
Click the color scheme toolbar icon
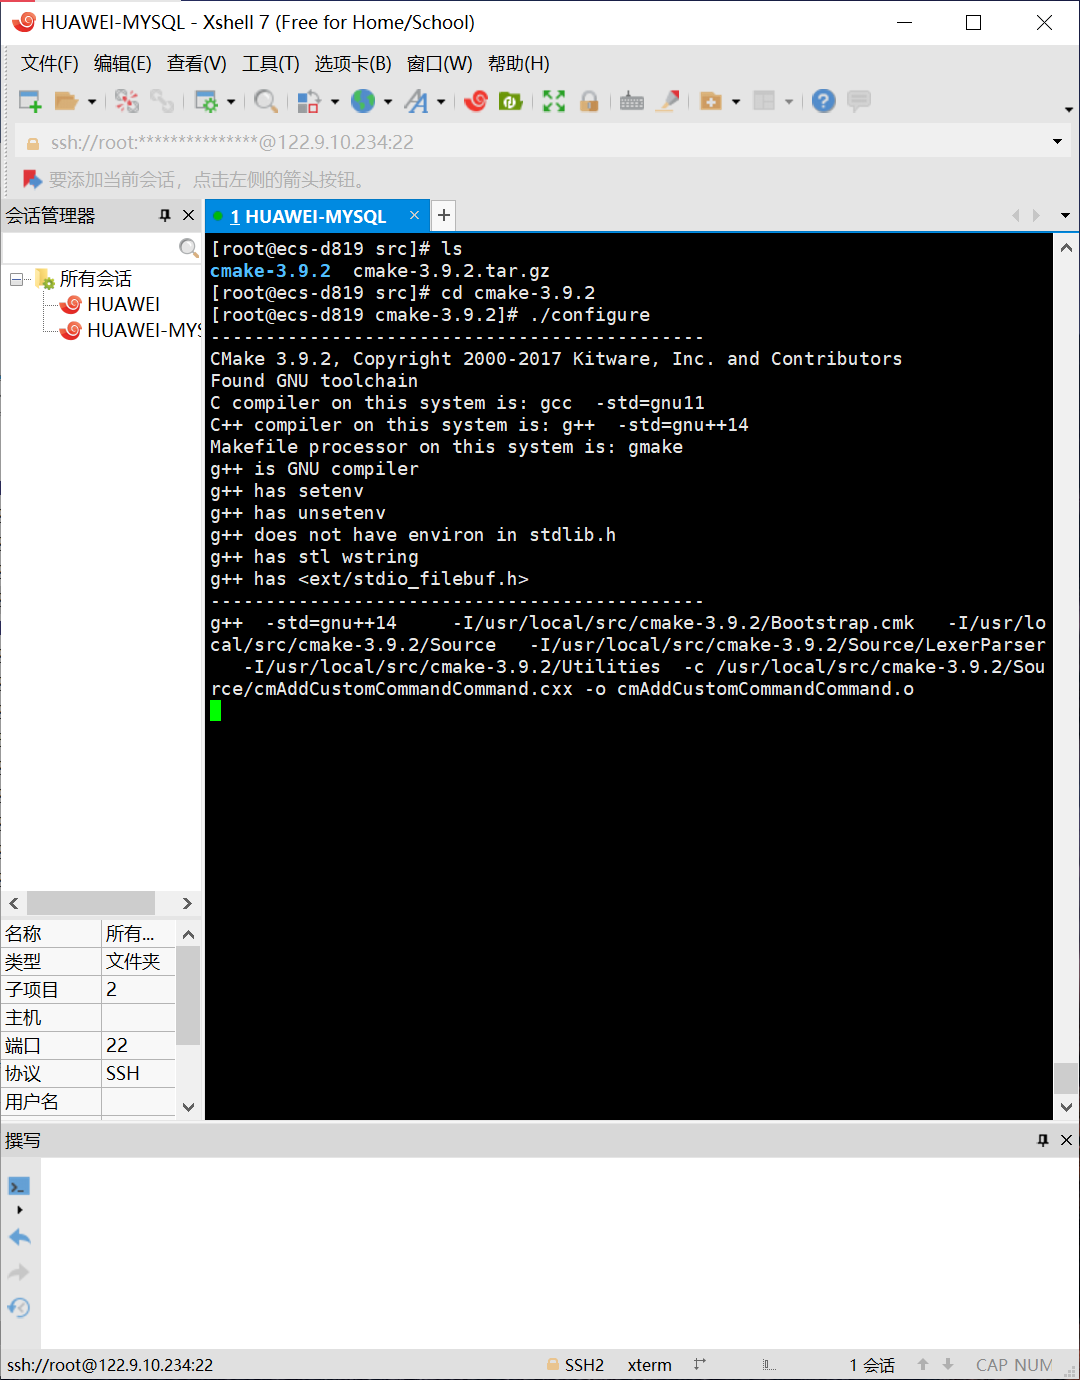309,101
